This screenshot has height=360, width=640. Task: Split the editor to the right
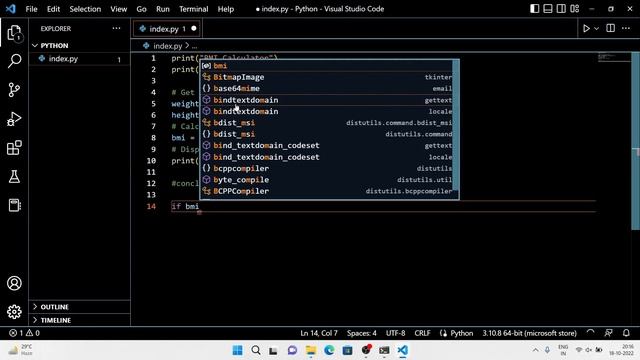click(x=611, y=28)
